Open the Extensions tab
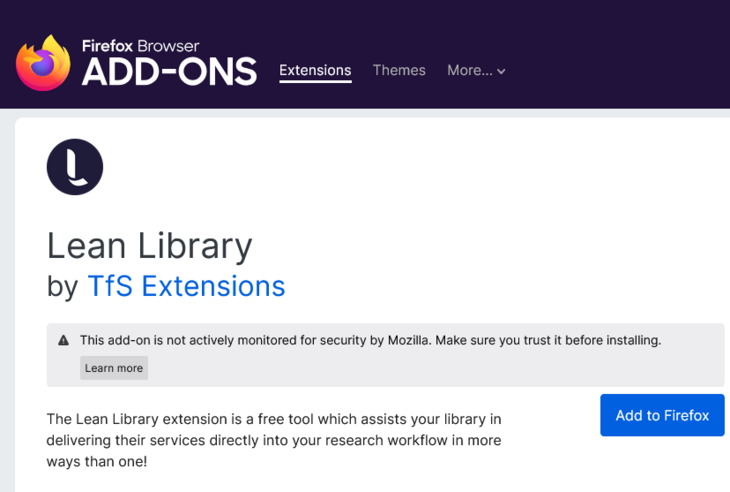The width and height of the screenshot is (730, 492). 315,71
